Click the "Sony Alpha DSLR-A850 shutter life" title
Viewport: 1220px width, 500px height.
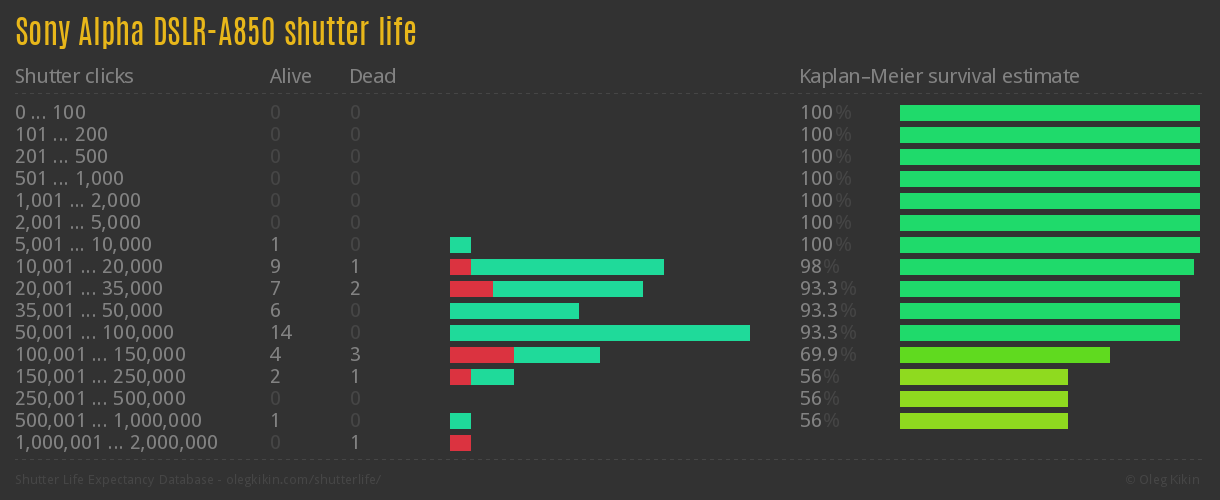(x=215, y=32)
